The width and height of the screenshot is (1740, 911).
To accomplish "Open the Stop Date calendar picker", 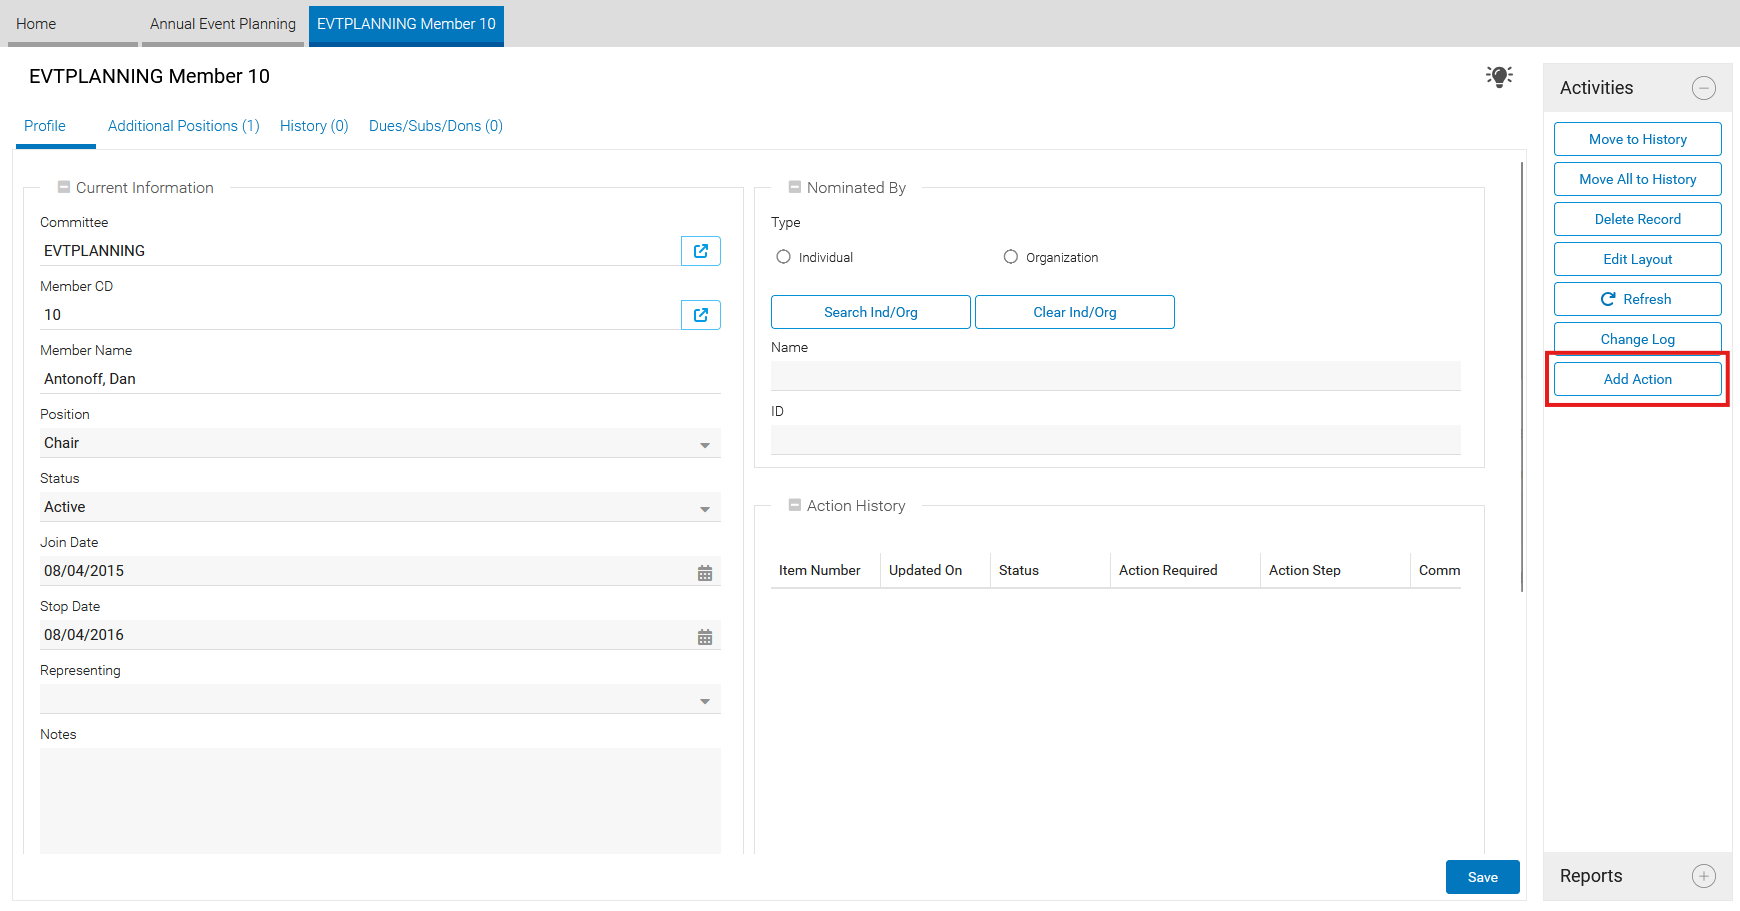I will pos(705,637).
